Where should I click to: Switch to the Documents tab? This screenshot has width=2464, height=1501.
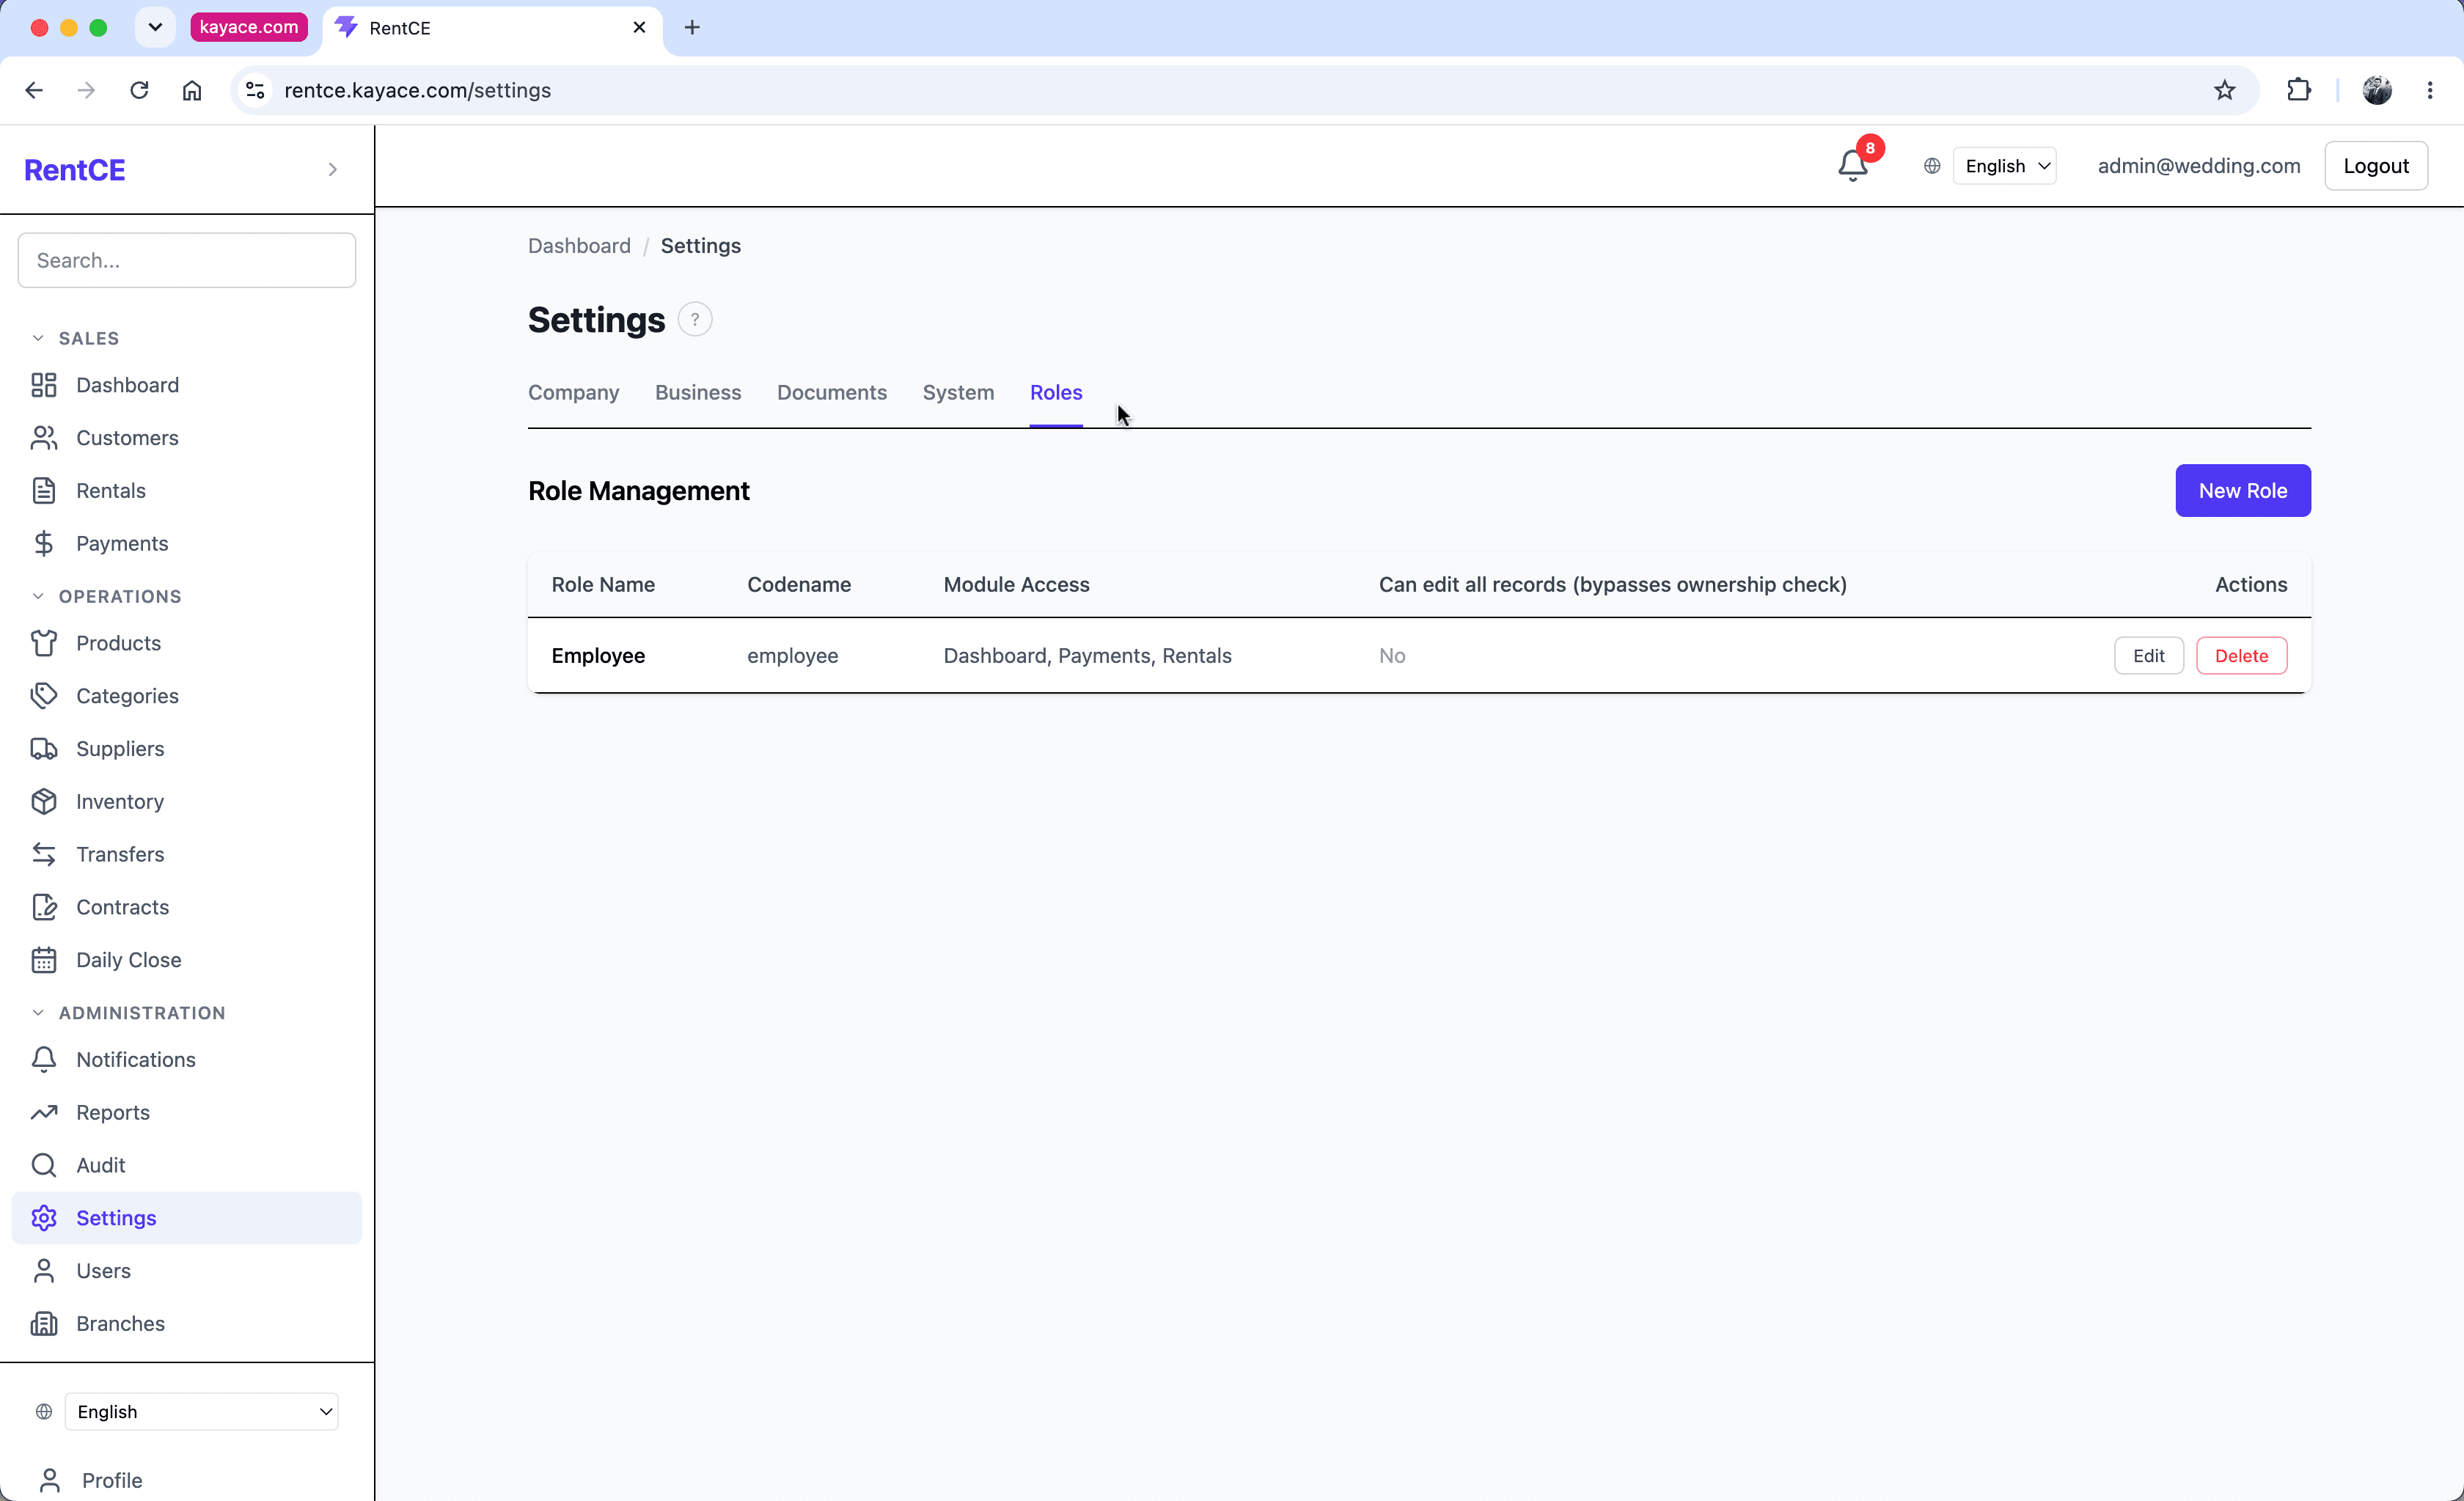(832, 393)
